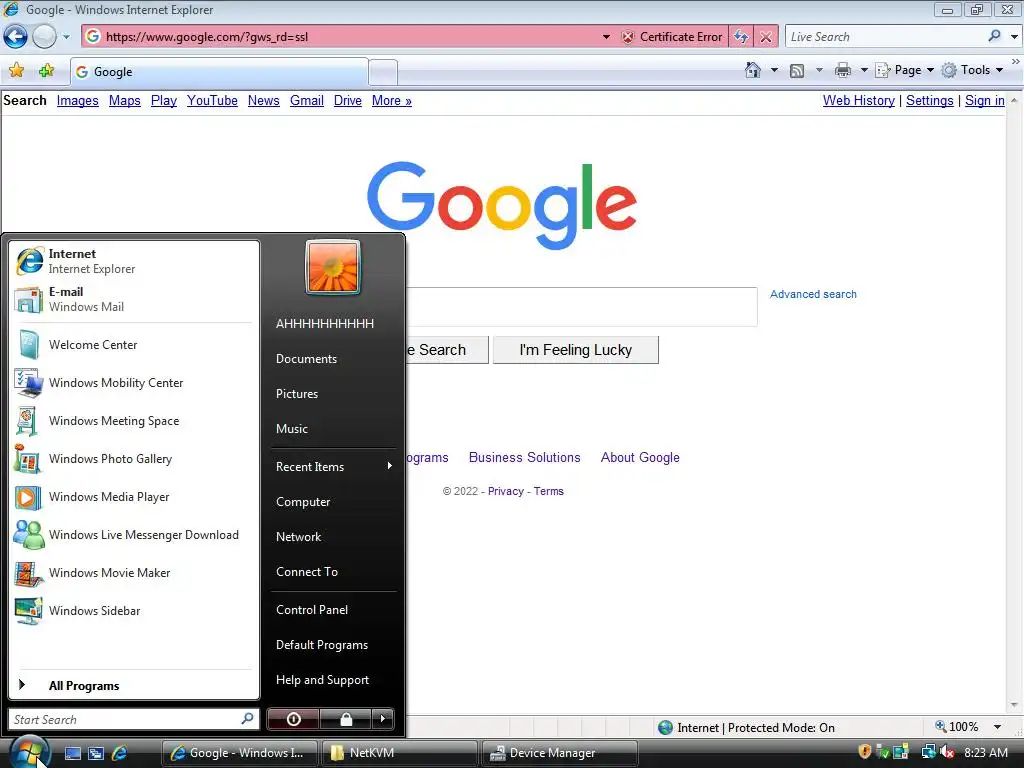This screenshot has height=768, width=1024.
Task: Click the More » link
Action: 392,101
